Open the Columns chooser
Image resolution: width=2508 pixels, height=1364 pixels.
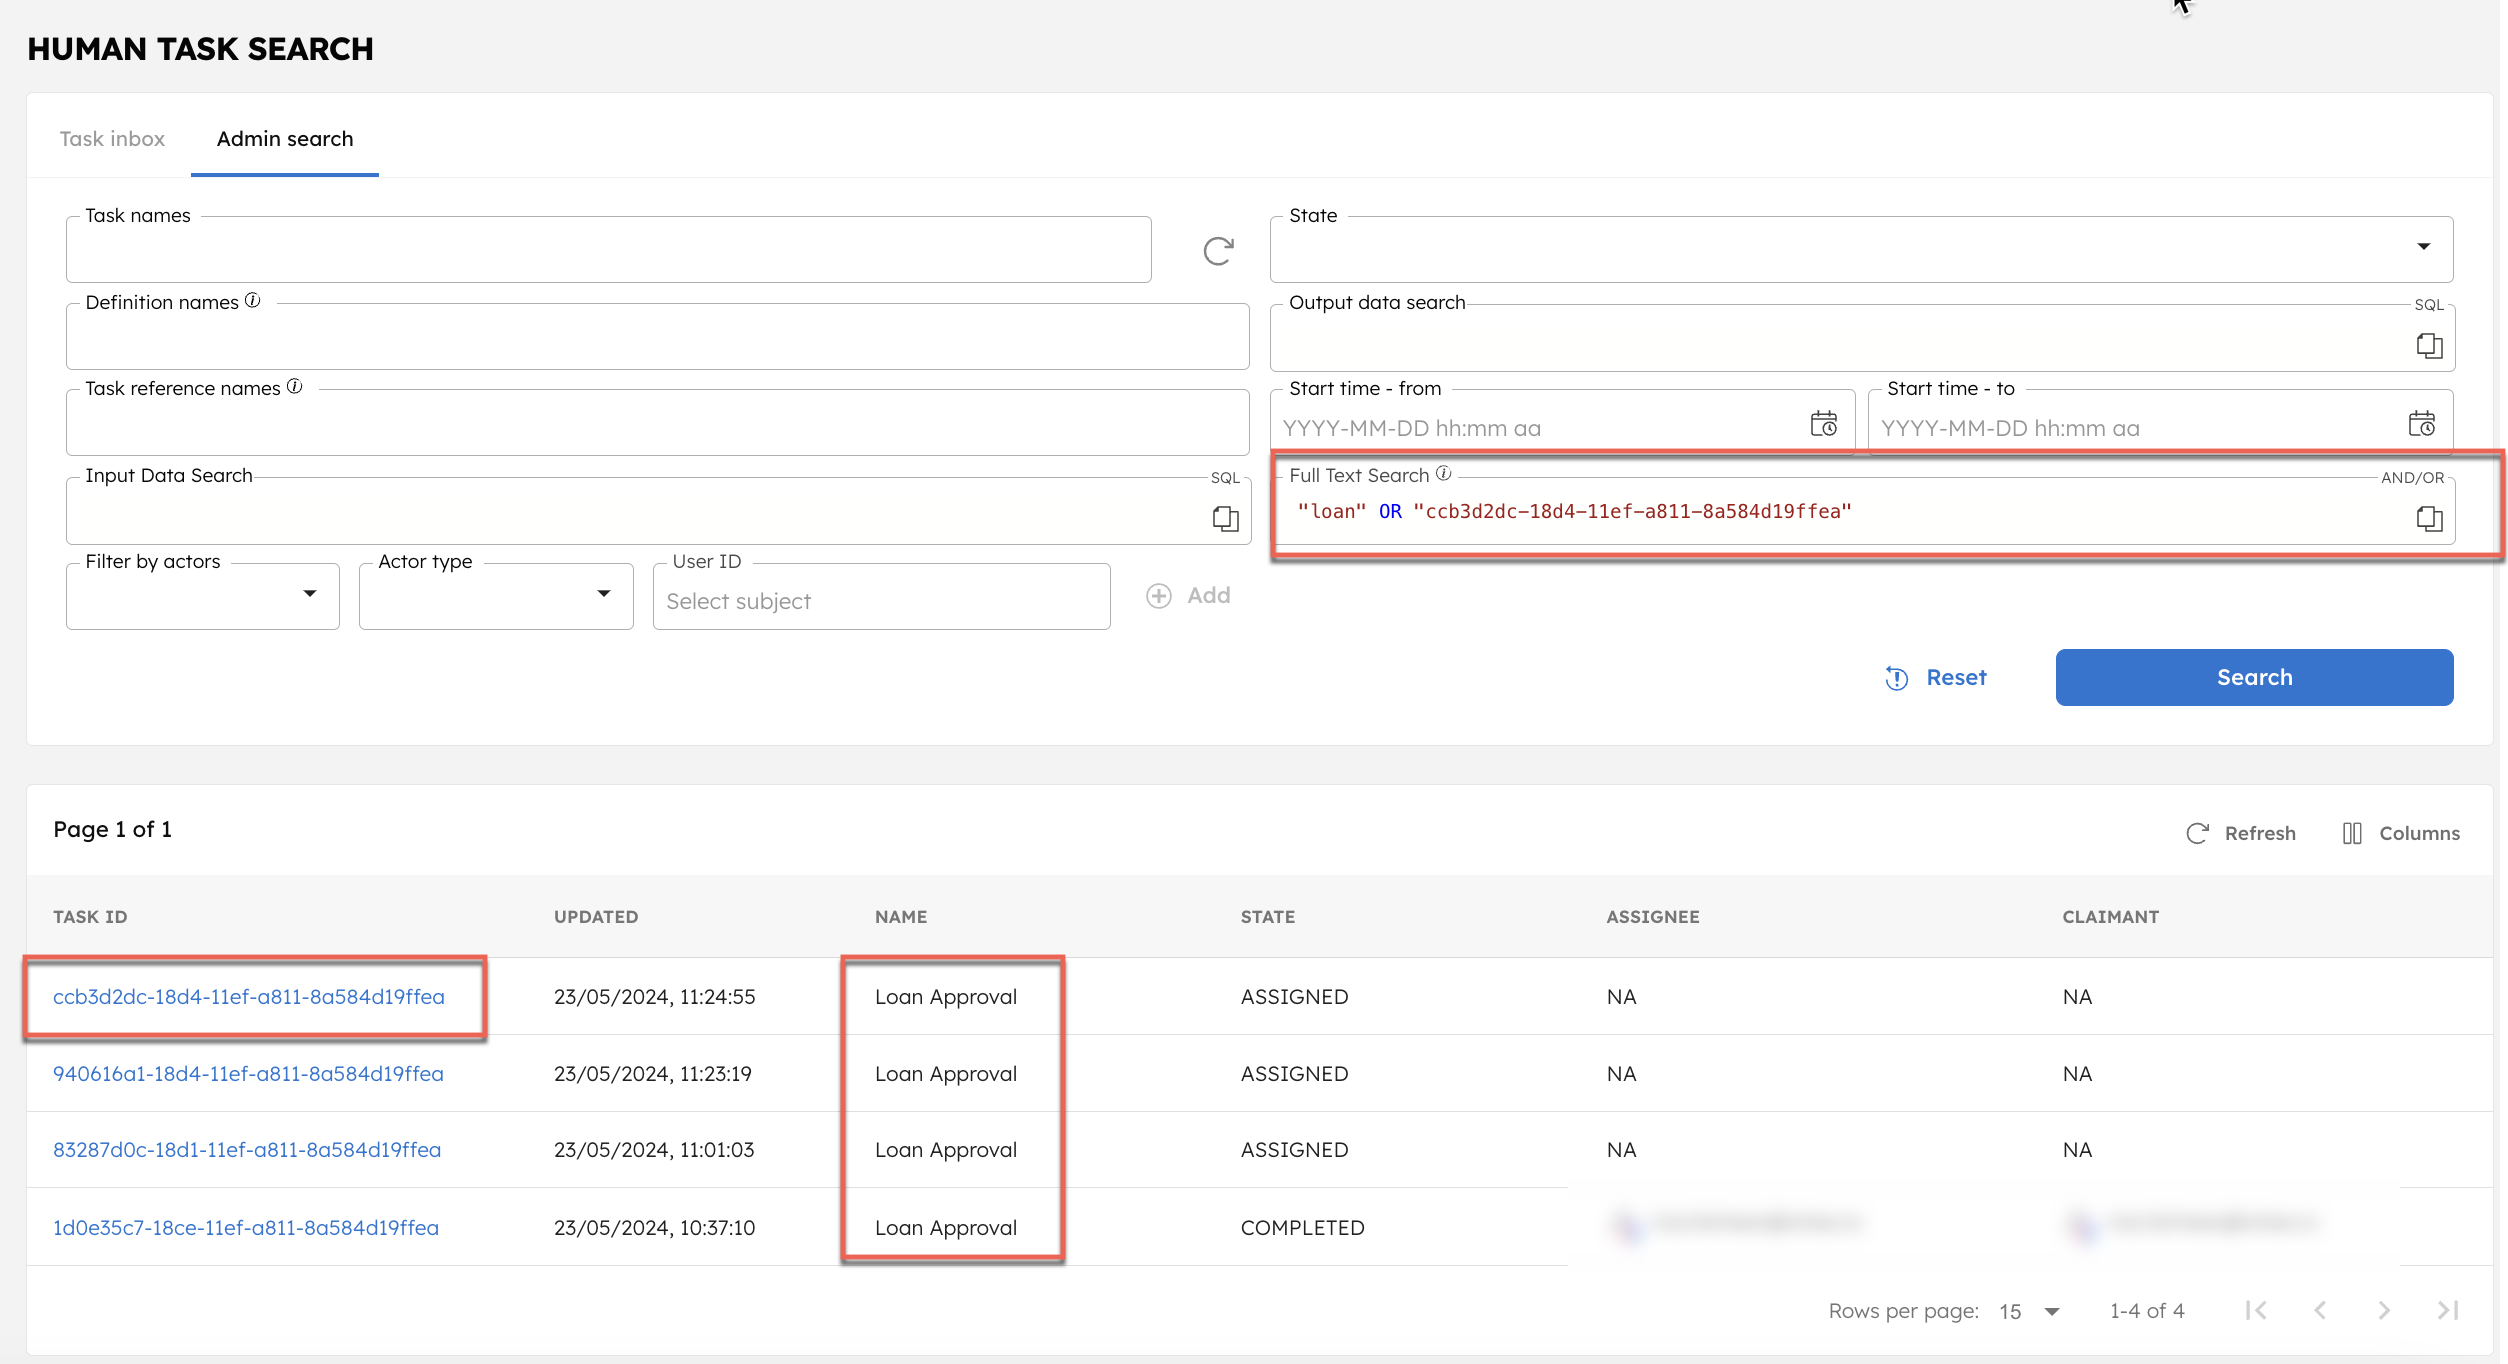point(2401,833)
